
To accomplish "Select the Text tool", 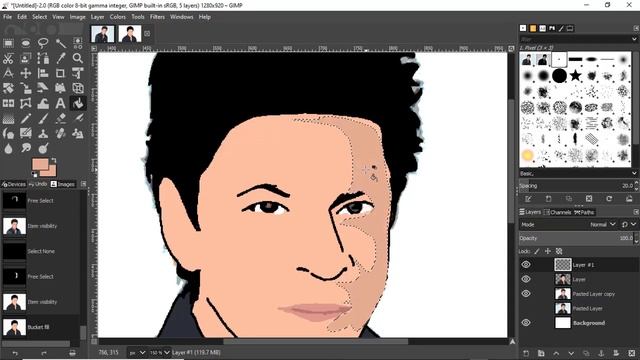I will pos(60,103).
